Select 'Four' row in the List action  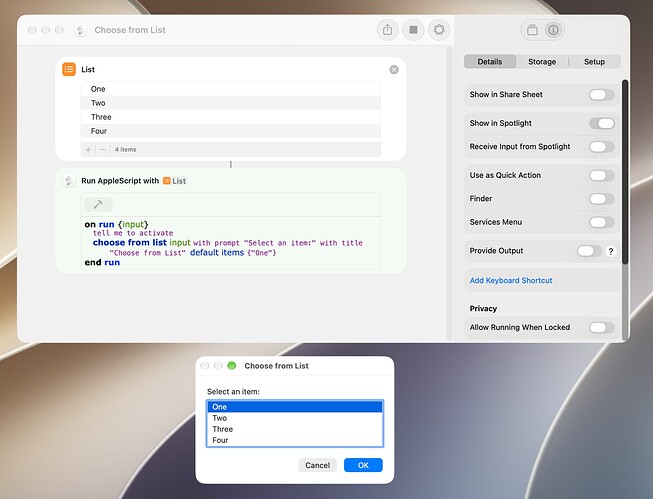231,131
